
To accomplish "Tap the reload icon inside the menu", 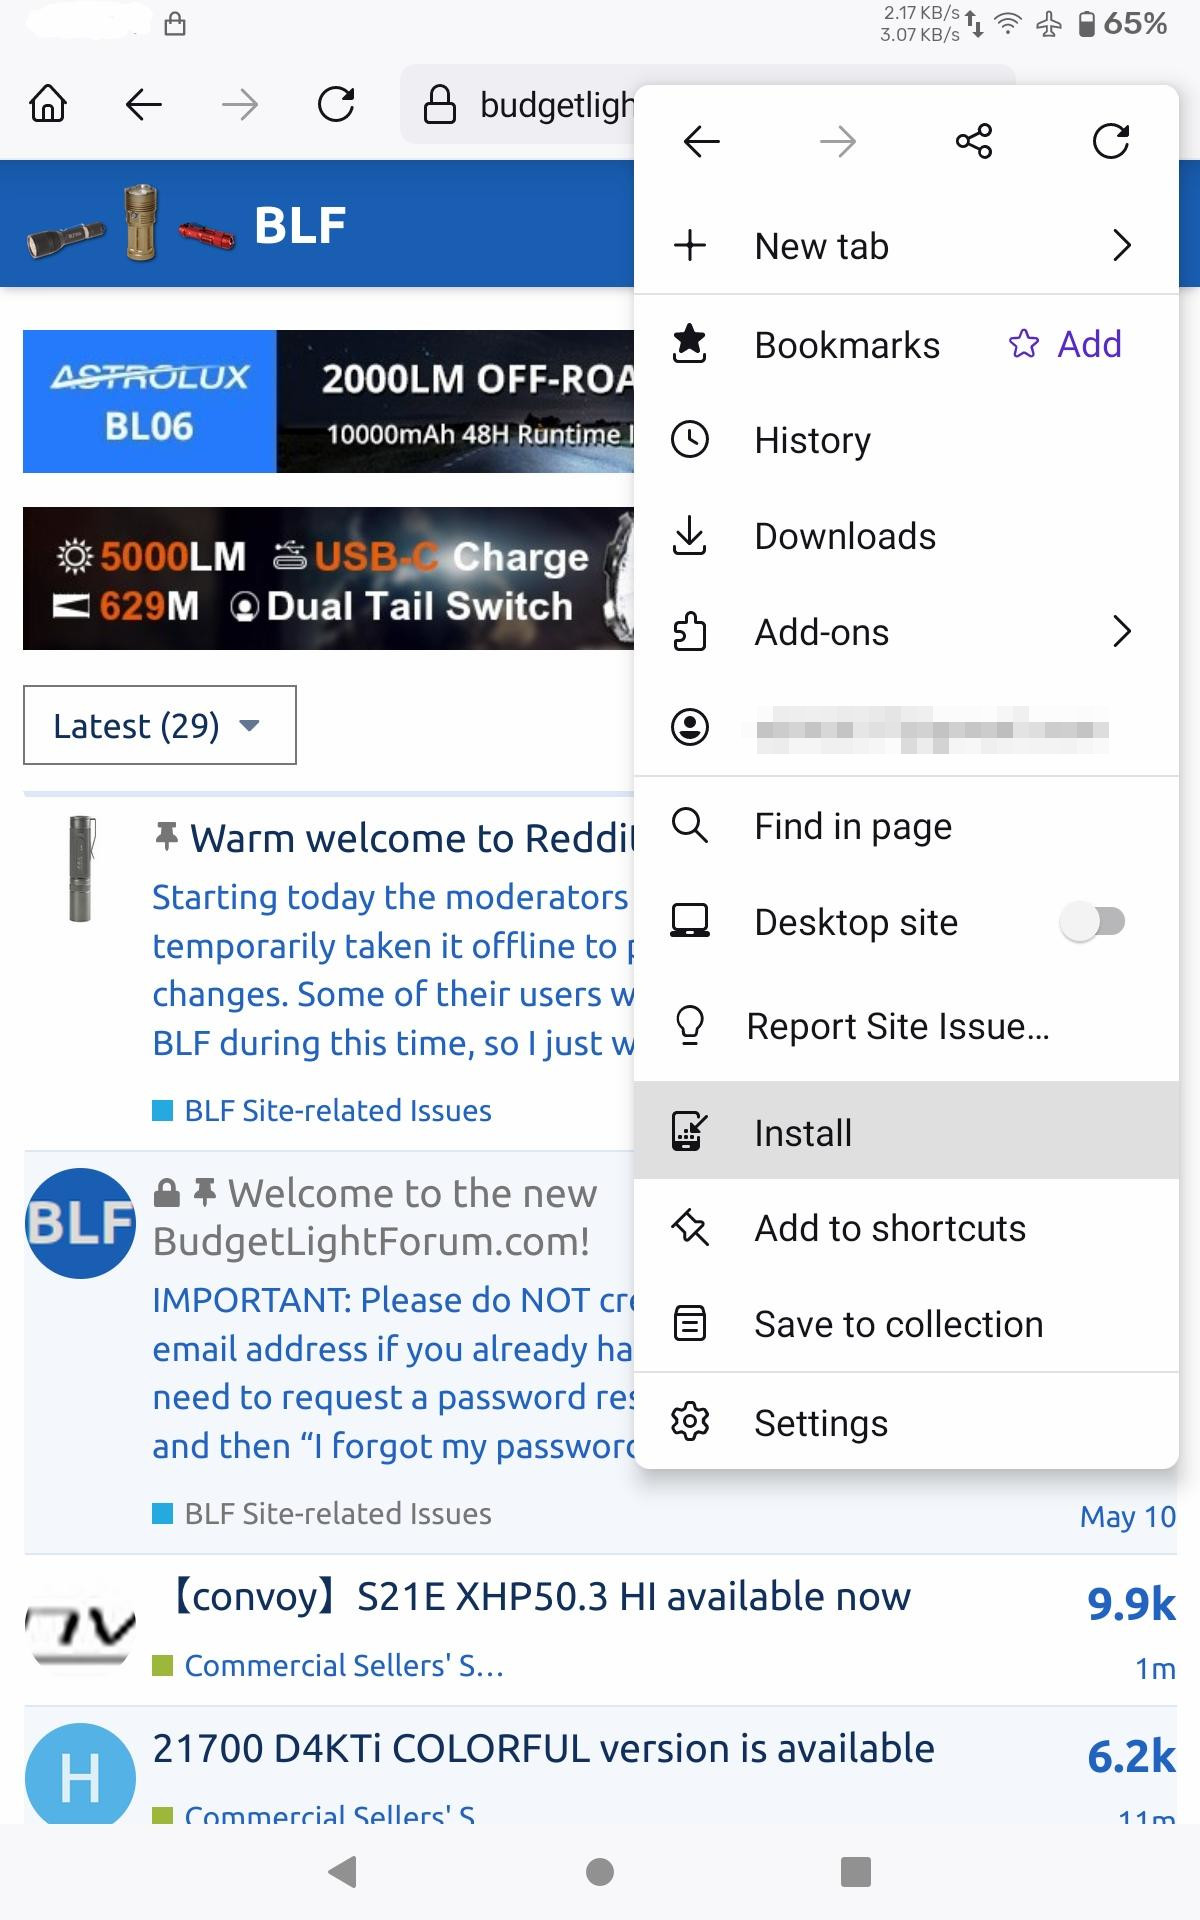I will coord(1111,142).
